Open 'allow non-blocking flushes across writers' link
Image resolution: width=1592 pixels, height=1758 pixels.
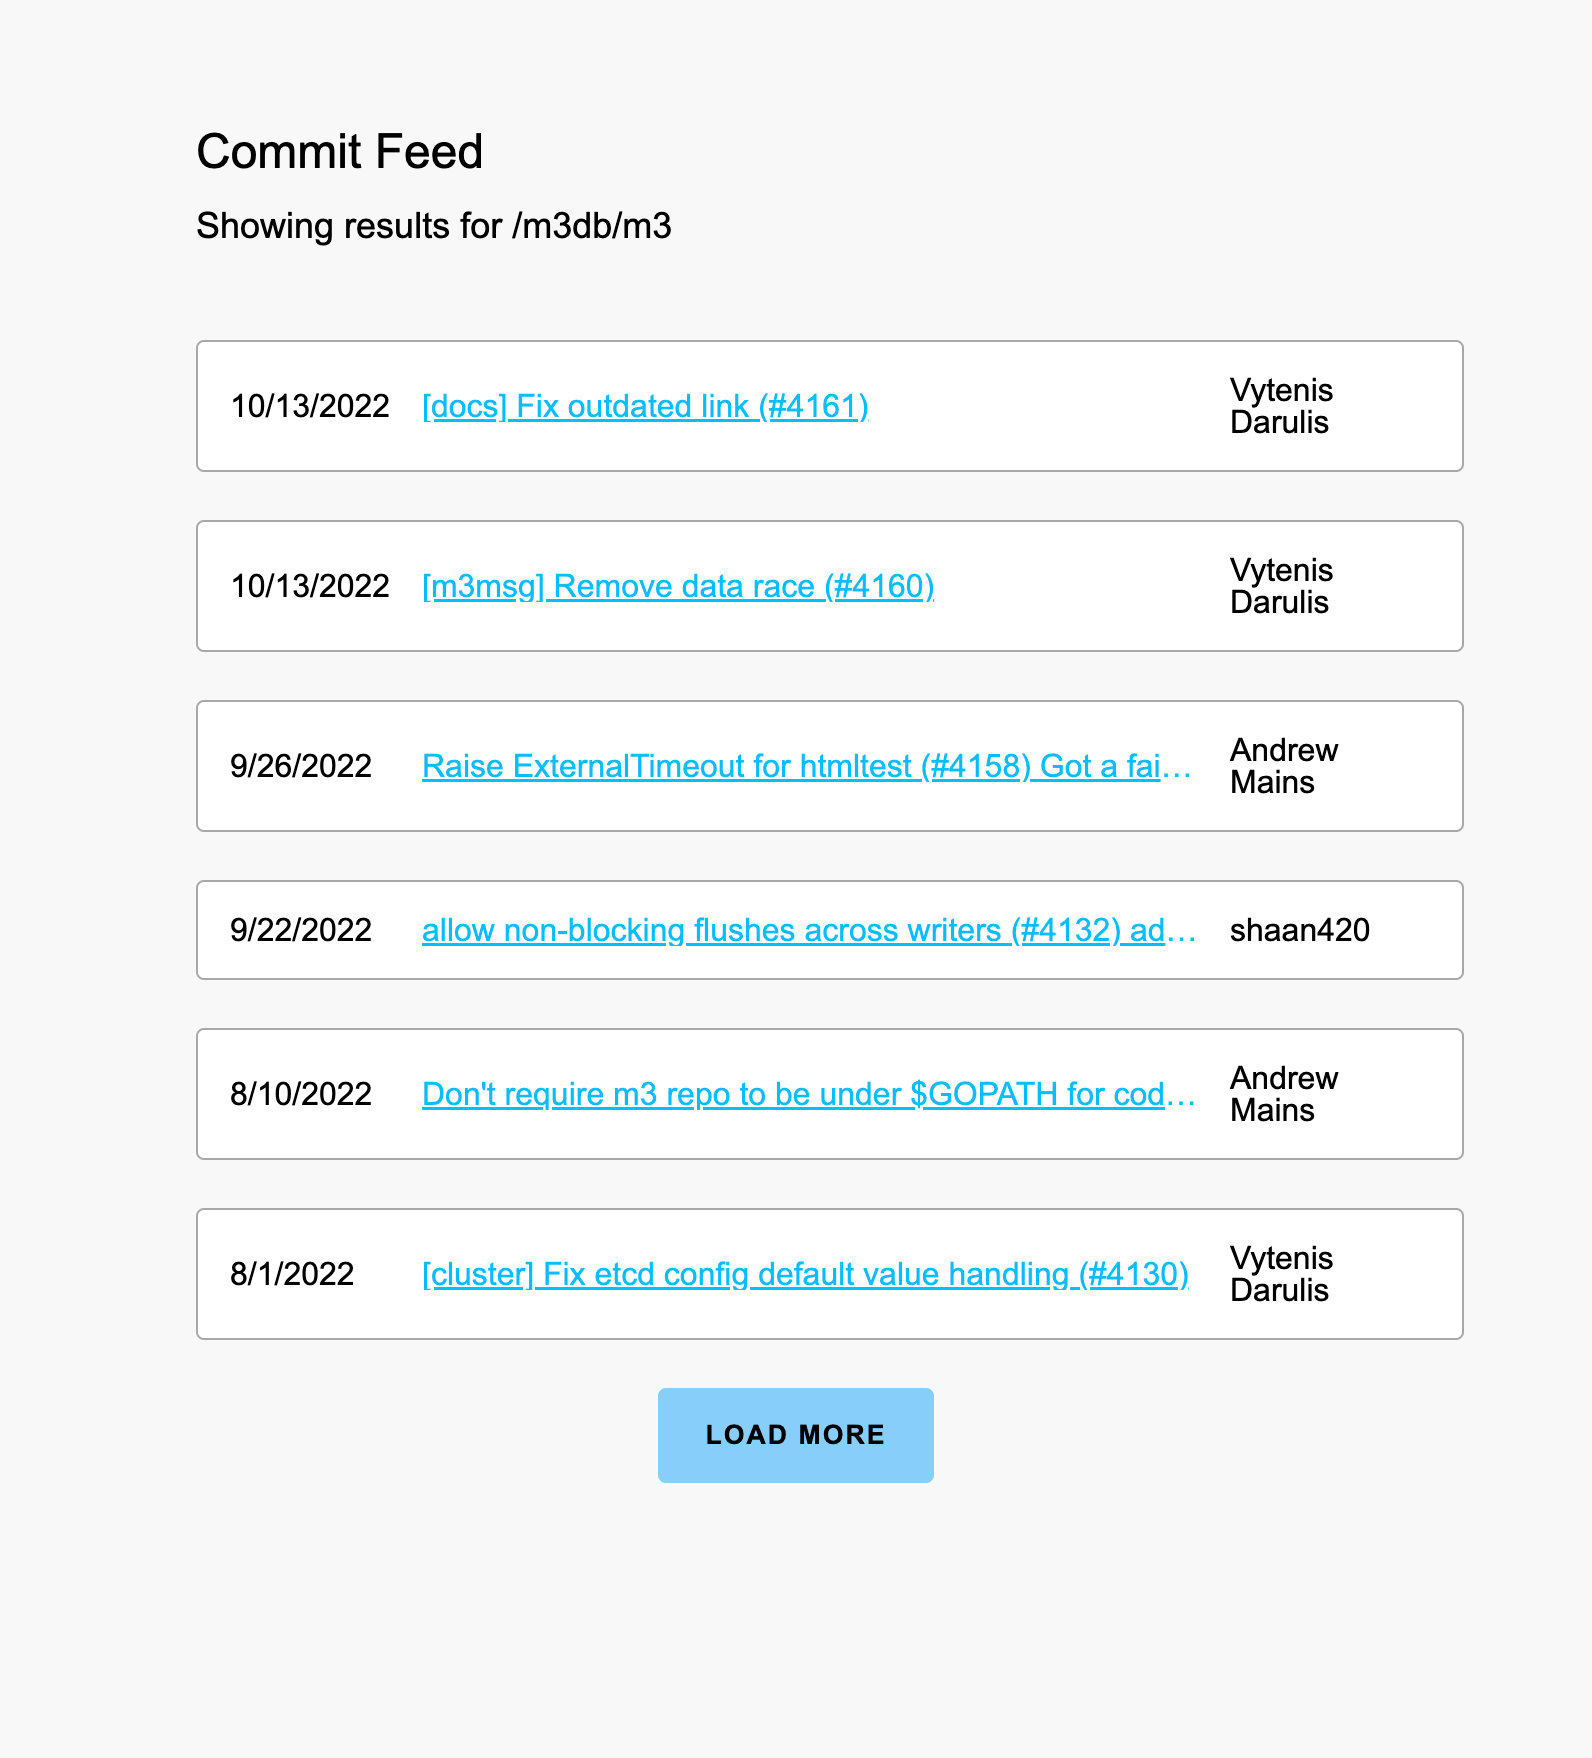pos(809,930)
